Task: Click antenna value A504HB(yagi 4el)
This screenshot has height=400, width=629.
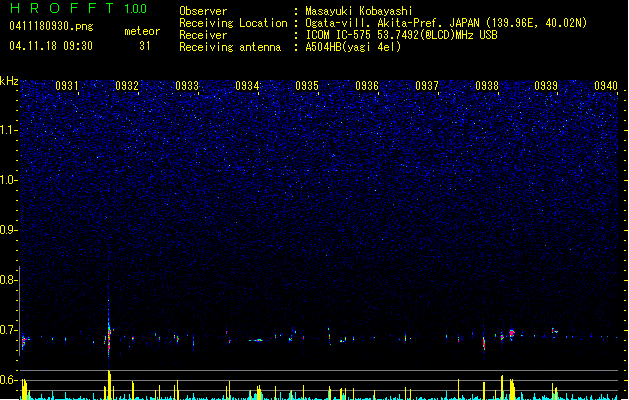Action: tap(353, 47)
